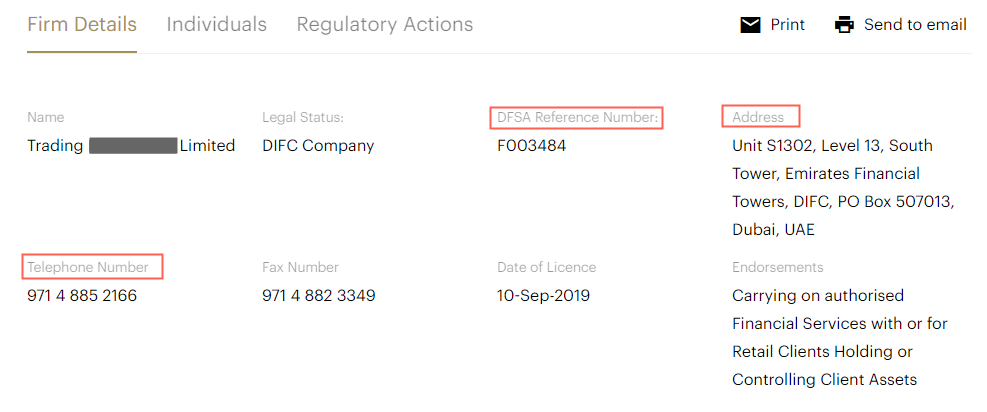Click fax number 971 4 882 3349
Viewport: 987px width, 412px height.
pyautogui.click(x=319, y=296)
